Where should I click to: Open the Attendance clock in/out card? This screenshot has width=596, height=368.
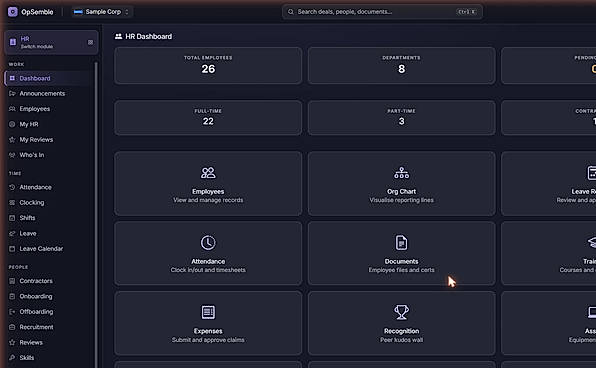coord(208,253)
